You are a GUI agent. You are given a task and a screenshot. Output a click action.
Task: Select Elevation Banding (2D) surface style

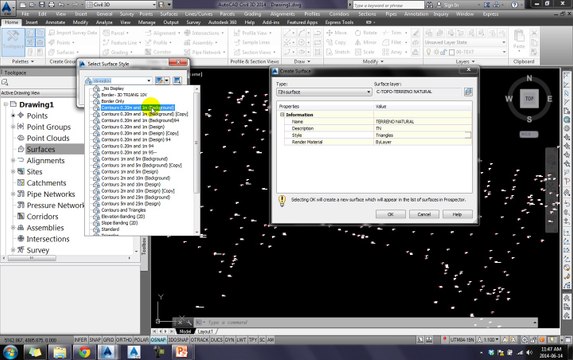click(123, 216)
